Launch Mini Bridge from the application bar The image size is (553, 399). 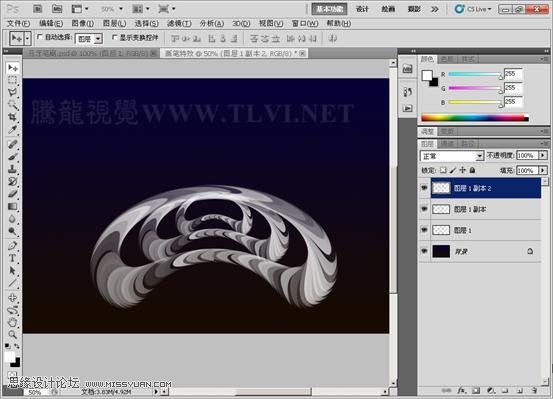tap(56, 9)
